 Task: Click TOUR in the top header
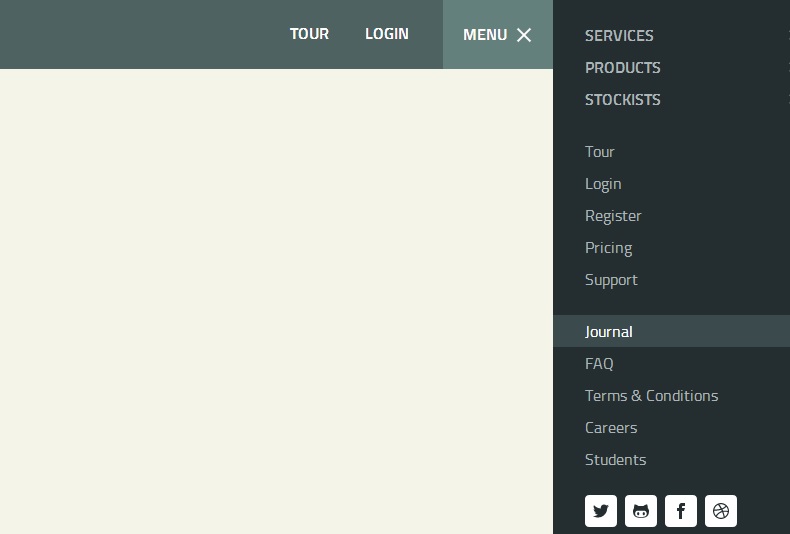coord(309,34)
